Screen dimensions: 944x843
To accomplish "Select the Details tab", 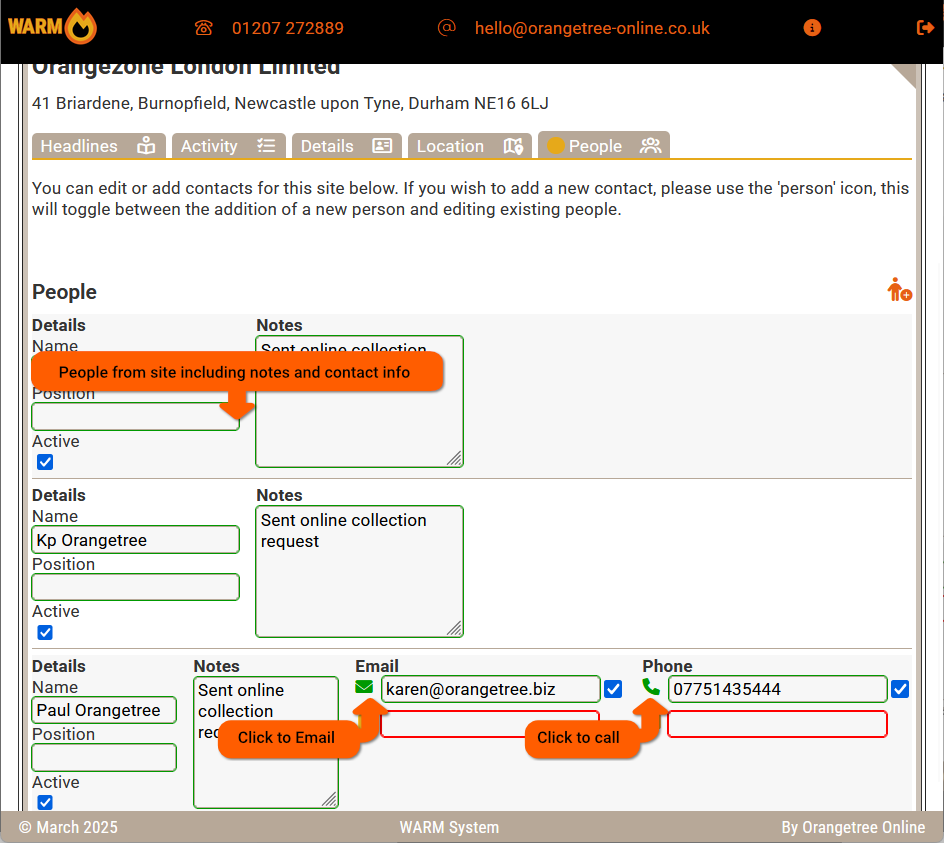I will tap(345, 146).
